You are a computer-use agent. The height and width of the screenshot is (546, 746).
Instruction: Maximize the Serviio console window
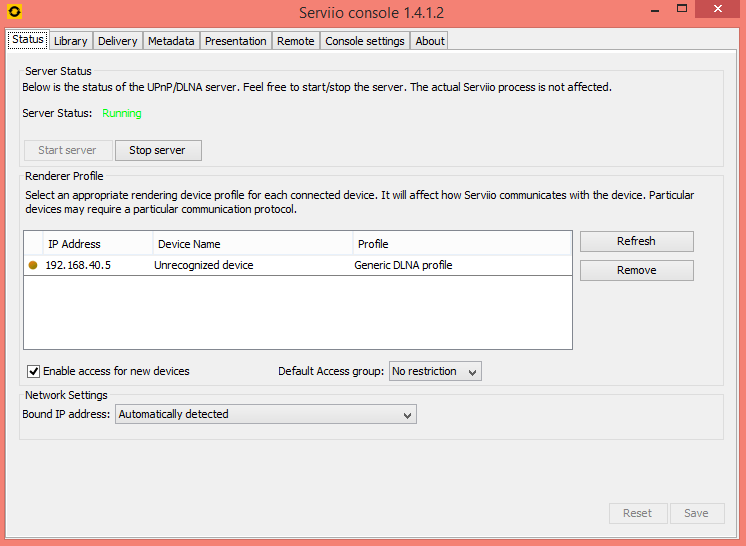[x=682, y=9]
